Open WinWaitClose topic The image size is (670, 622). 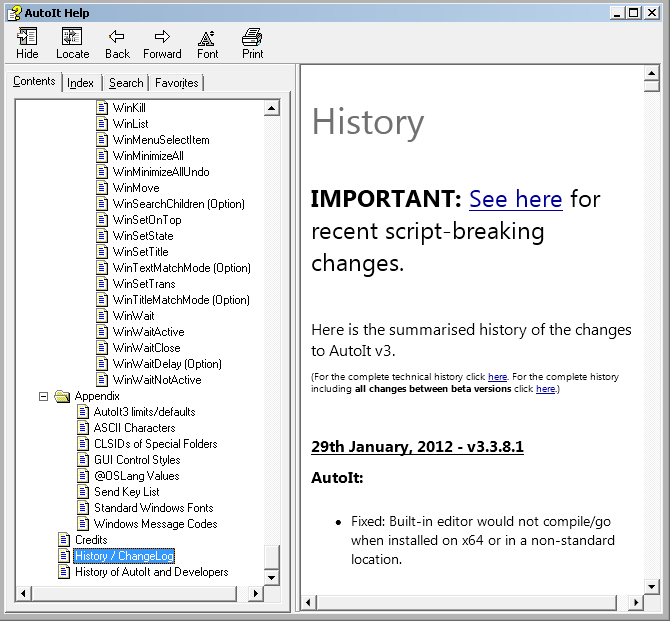[147, 348]
